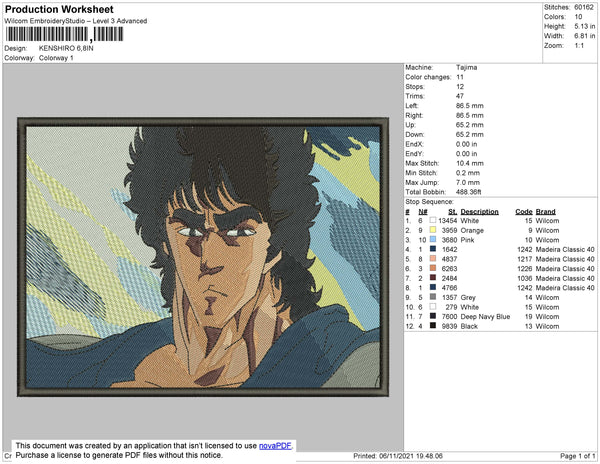600x464 pixels.
Task: Click the St. column header
Action: (453, 212)
